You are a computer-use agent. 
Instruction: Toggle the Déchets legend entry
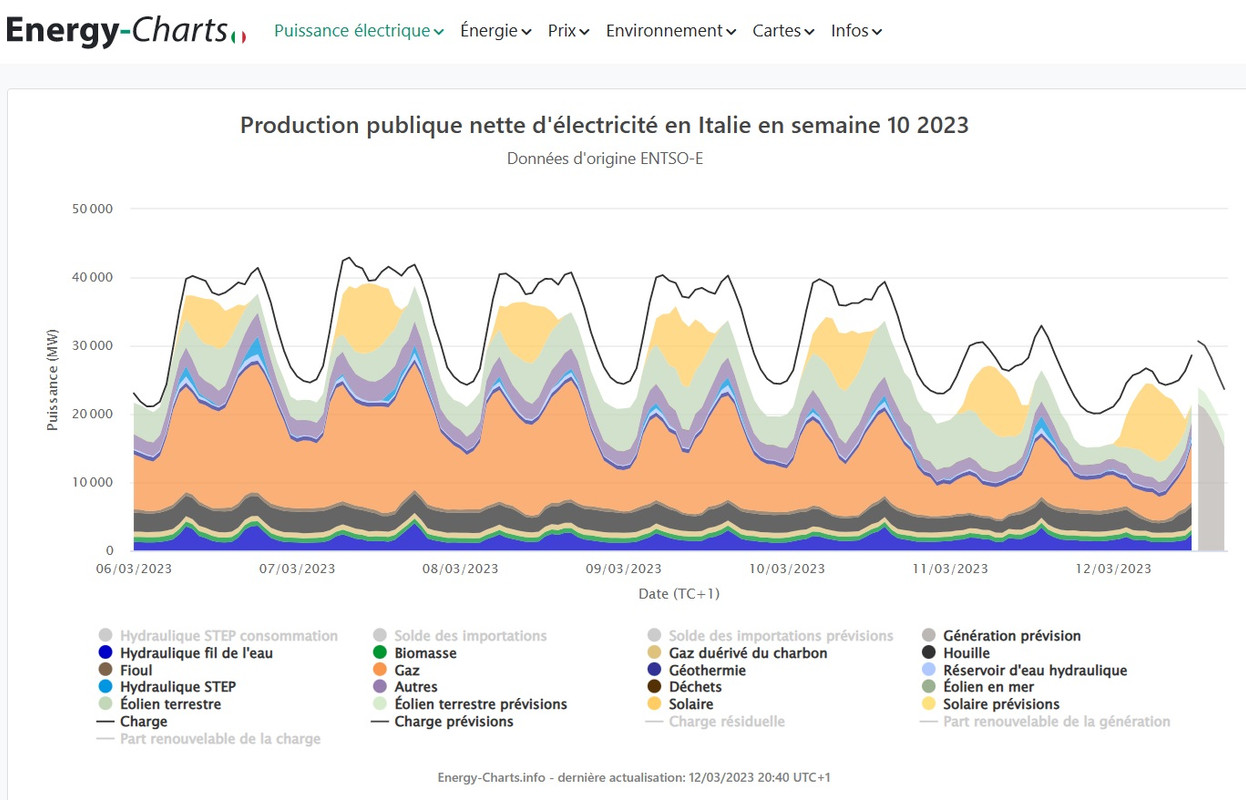pos(684,687)
